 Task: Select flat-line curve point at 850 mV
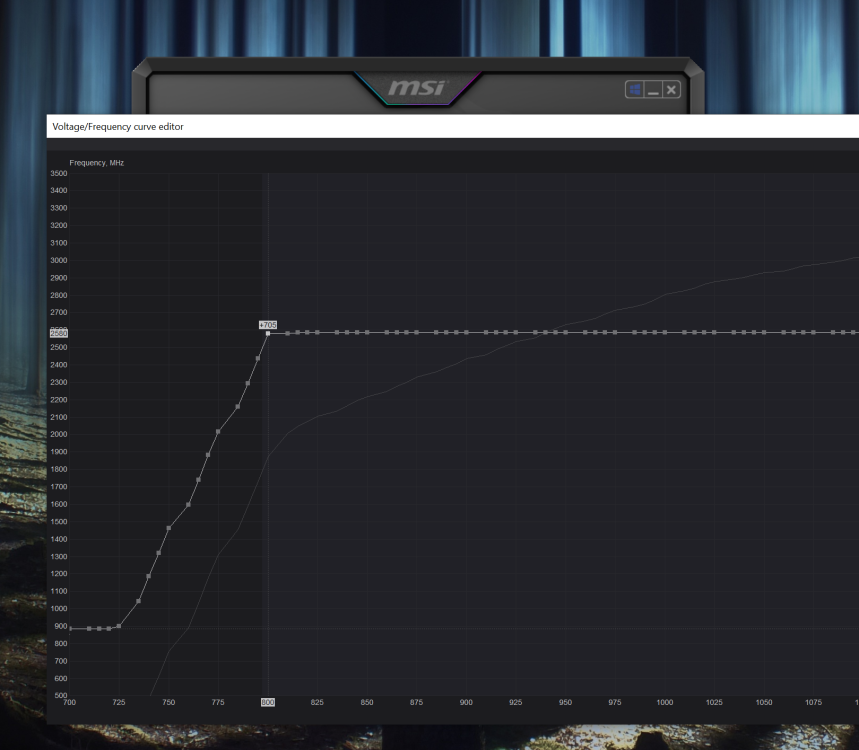click(367, 333)
